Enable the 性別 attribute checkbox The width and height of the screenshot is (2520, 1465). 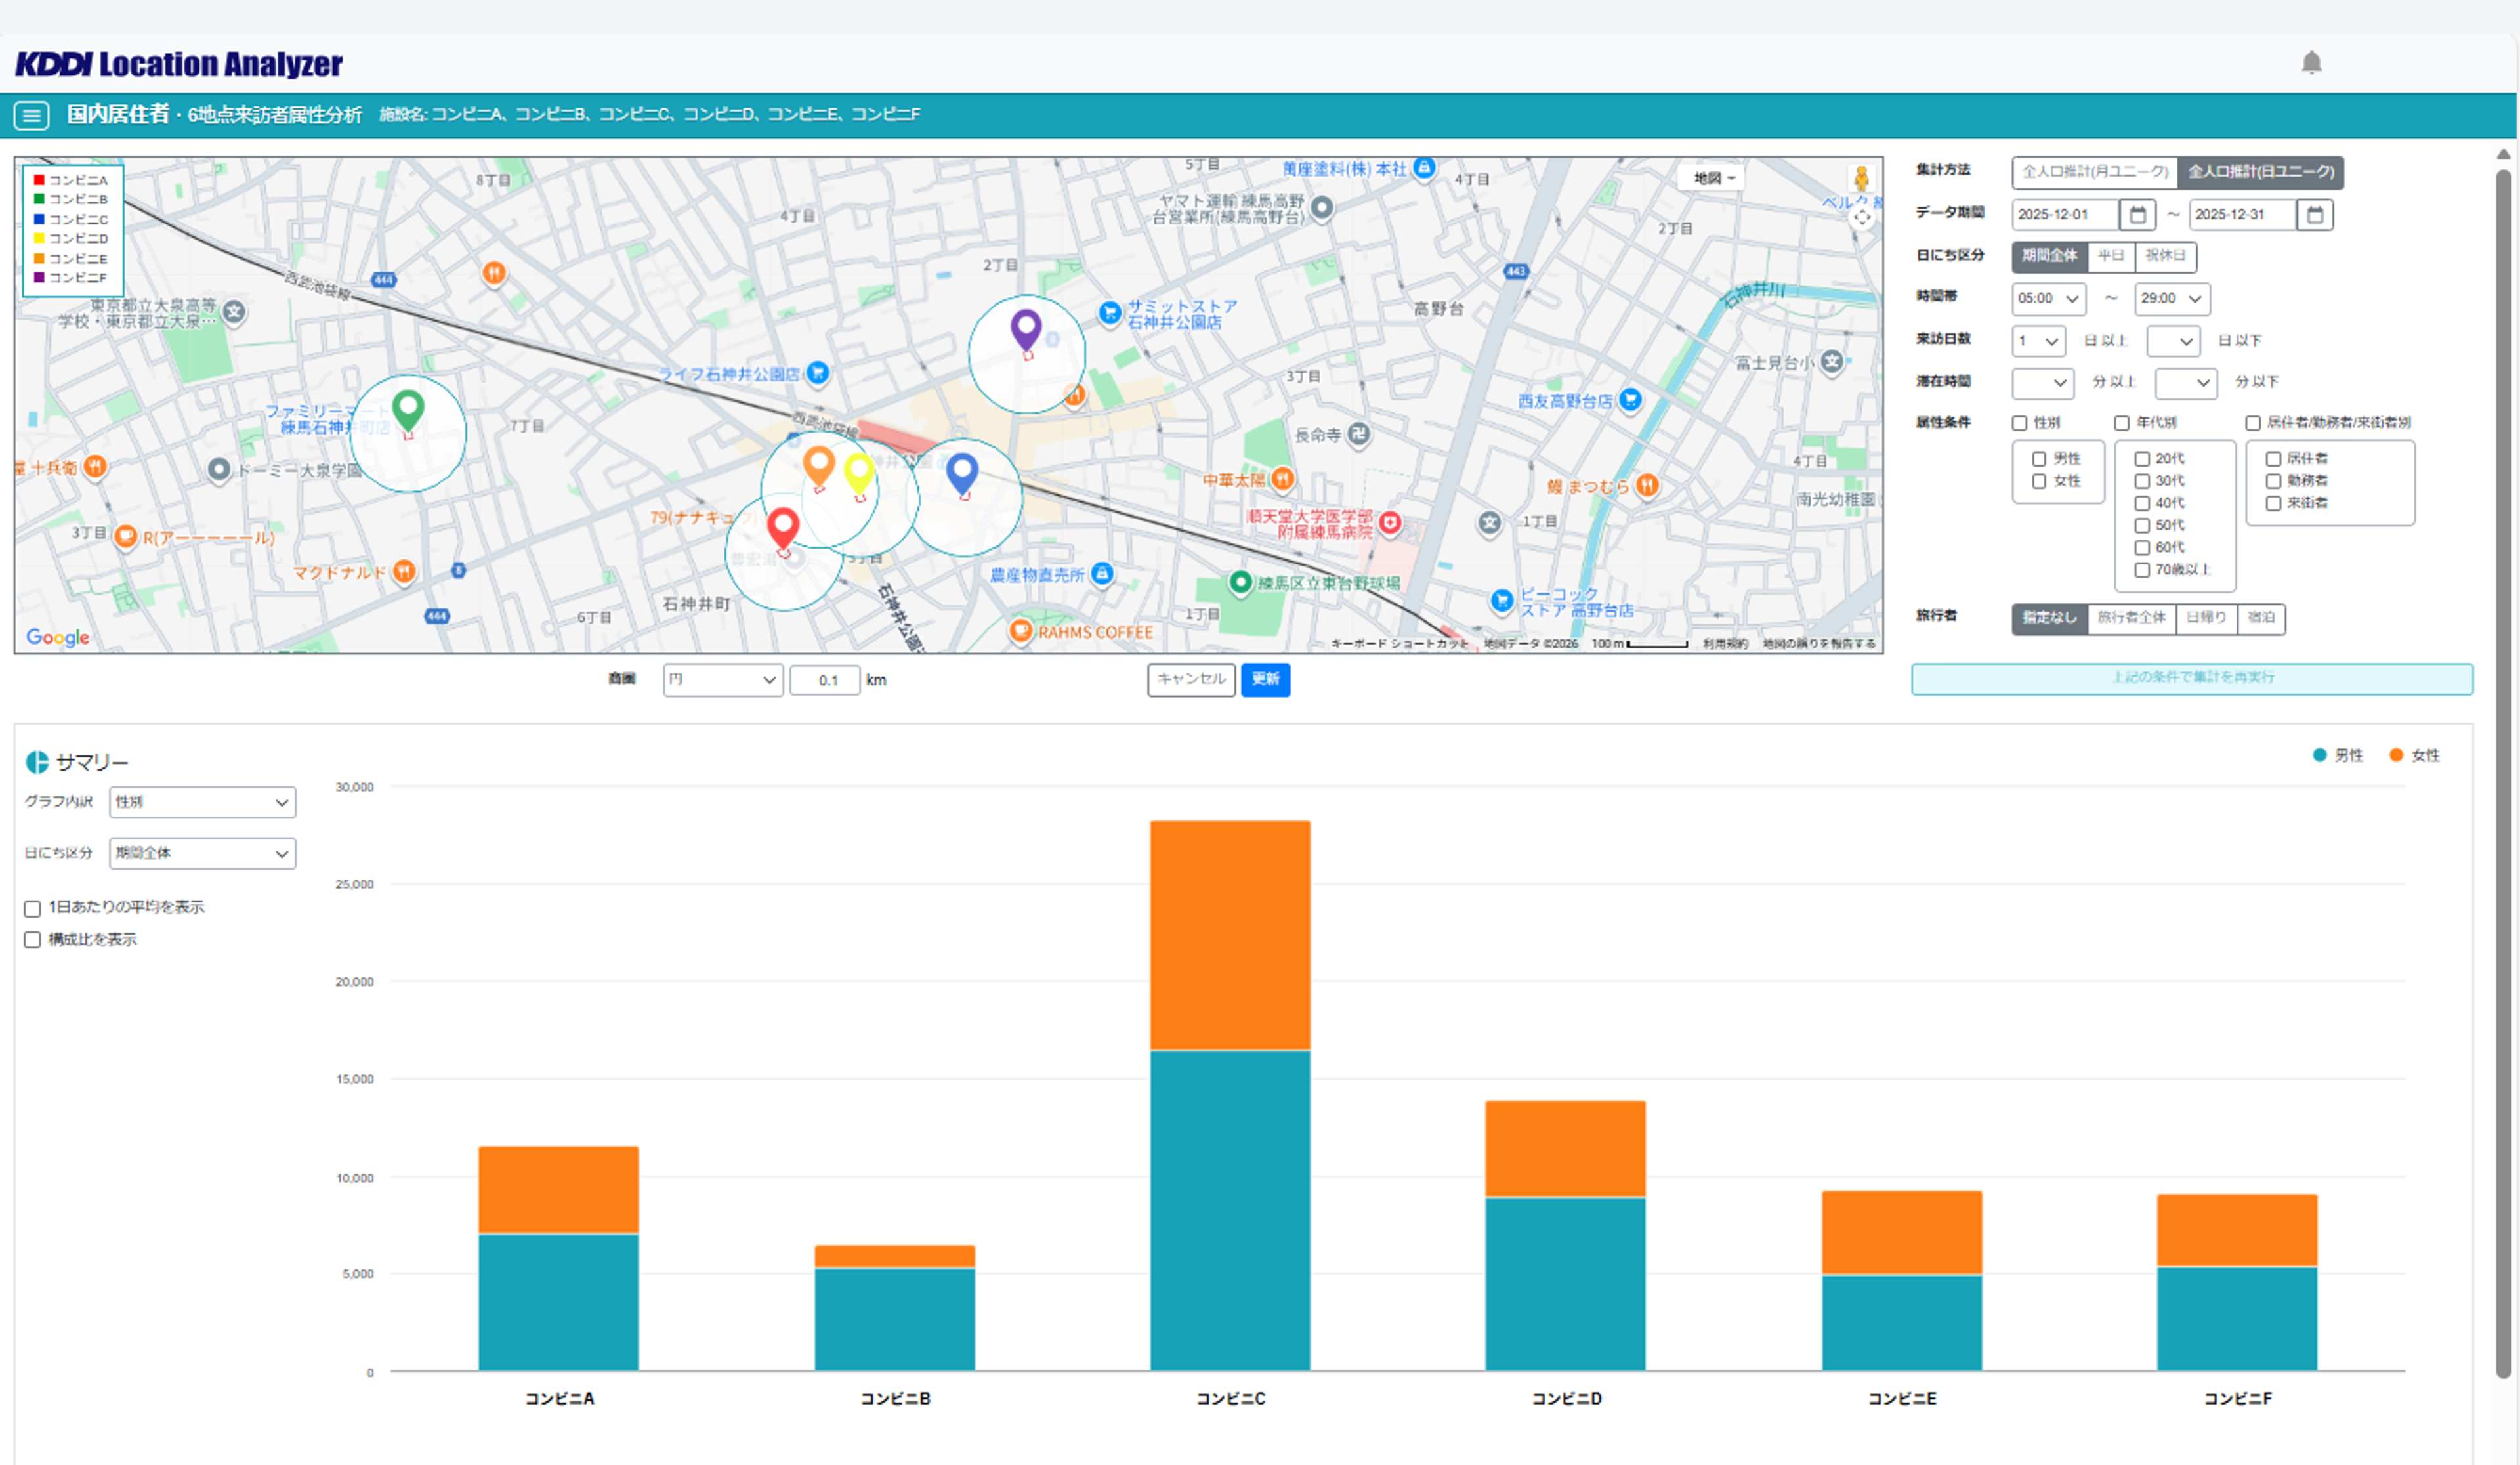point(2020,423)
